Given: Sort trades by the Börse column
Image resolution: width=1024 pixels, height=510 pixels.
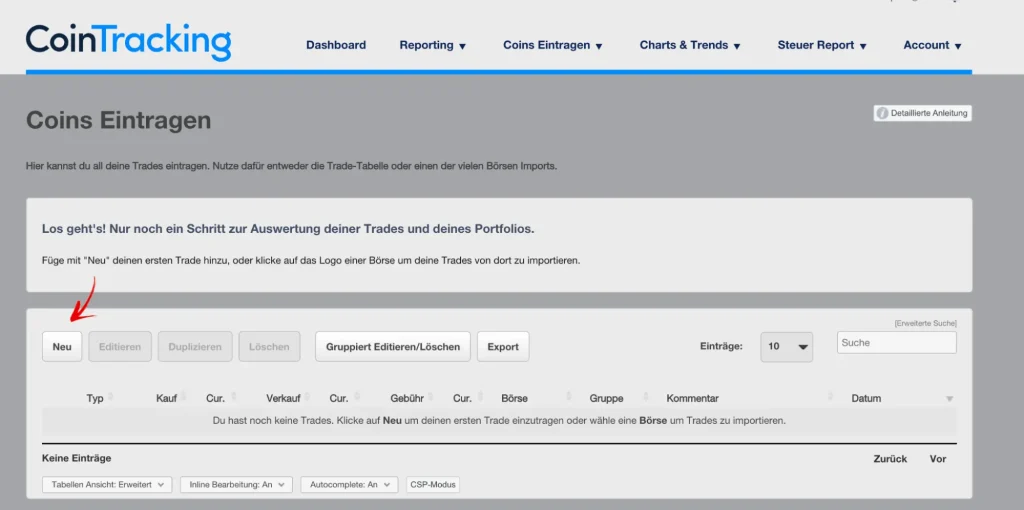Looking at the screenshot, I should click(514, 398).
